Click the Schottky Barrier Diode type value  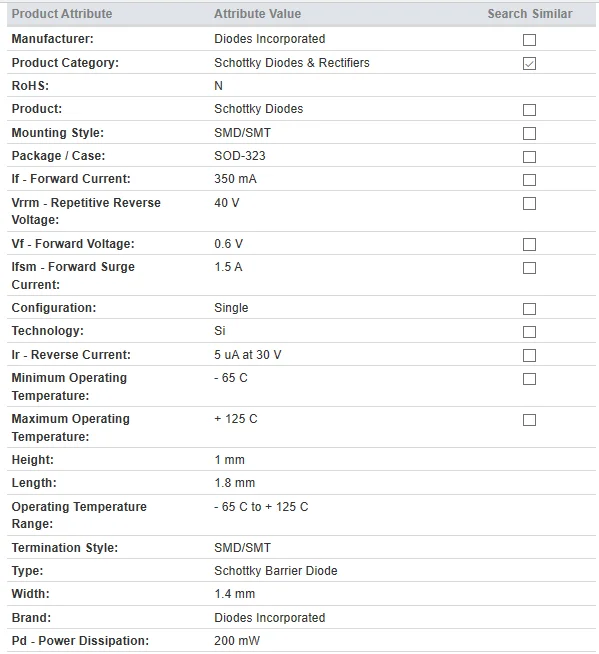(x=276, y=571)
